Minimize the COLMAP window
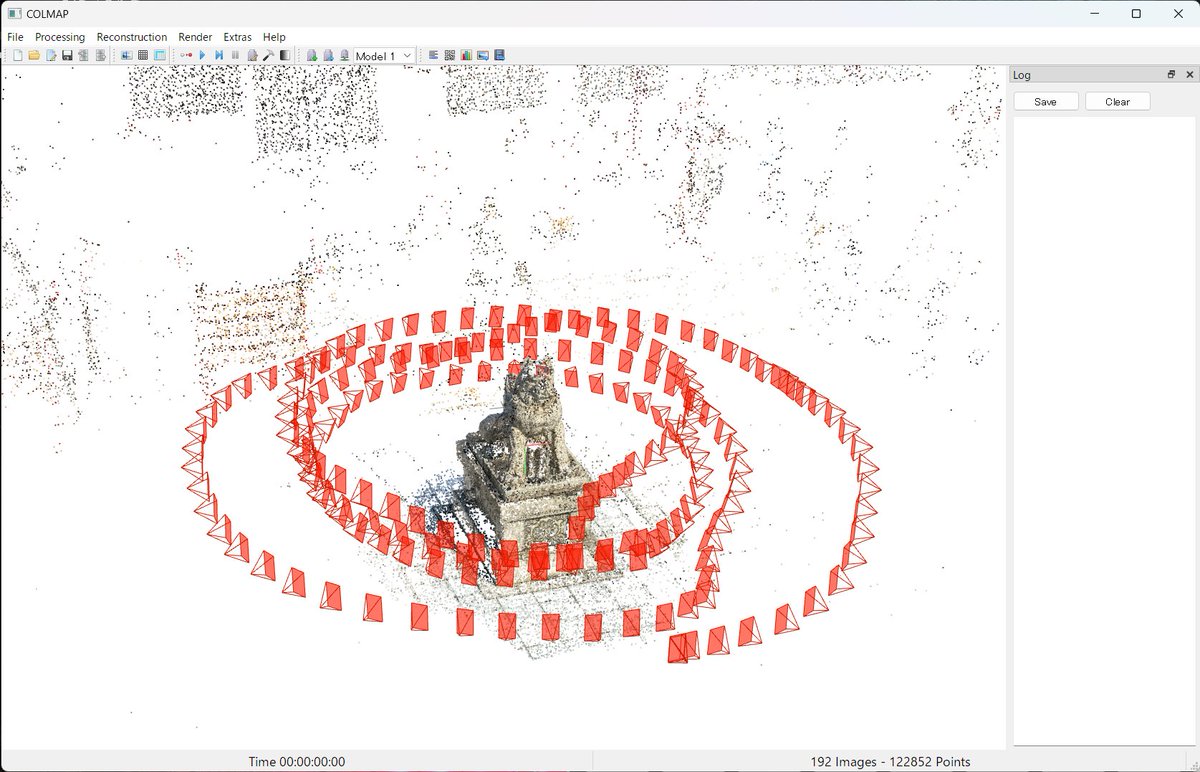Viewport: 1200px width, 772px height. pos(1091,13)
